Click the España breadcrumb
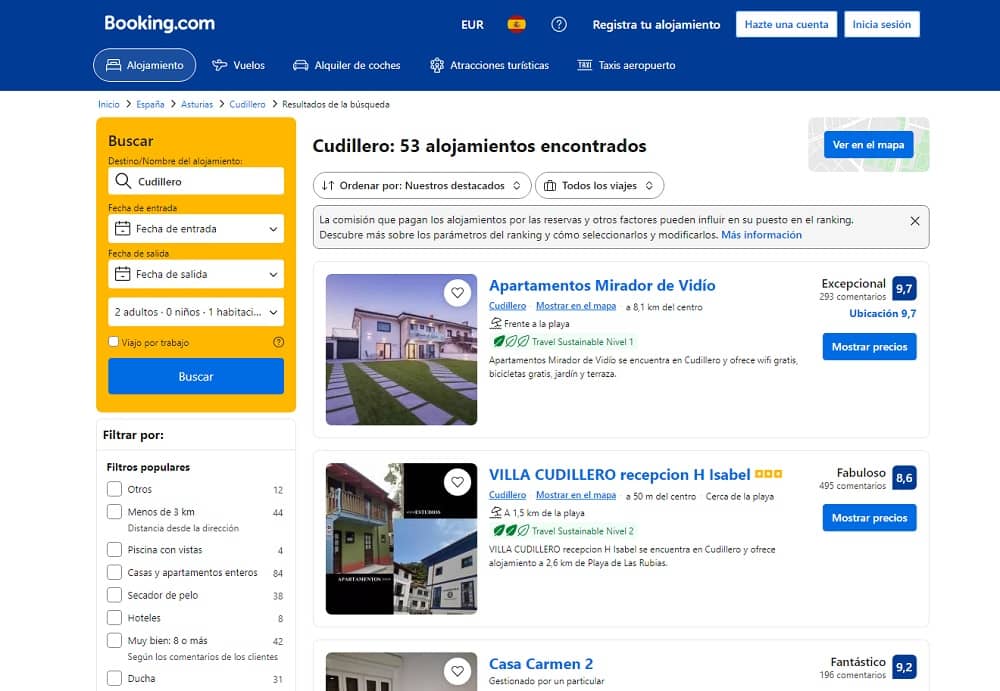 (x=150, y=104)
